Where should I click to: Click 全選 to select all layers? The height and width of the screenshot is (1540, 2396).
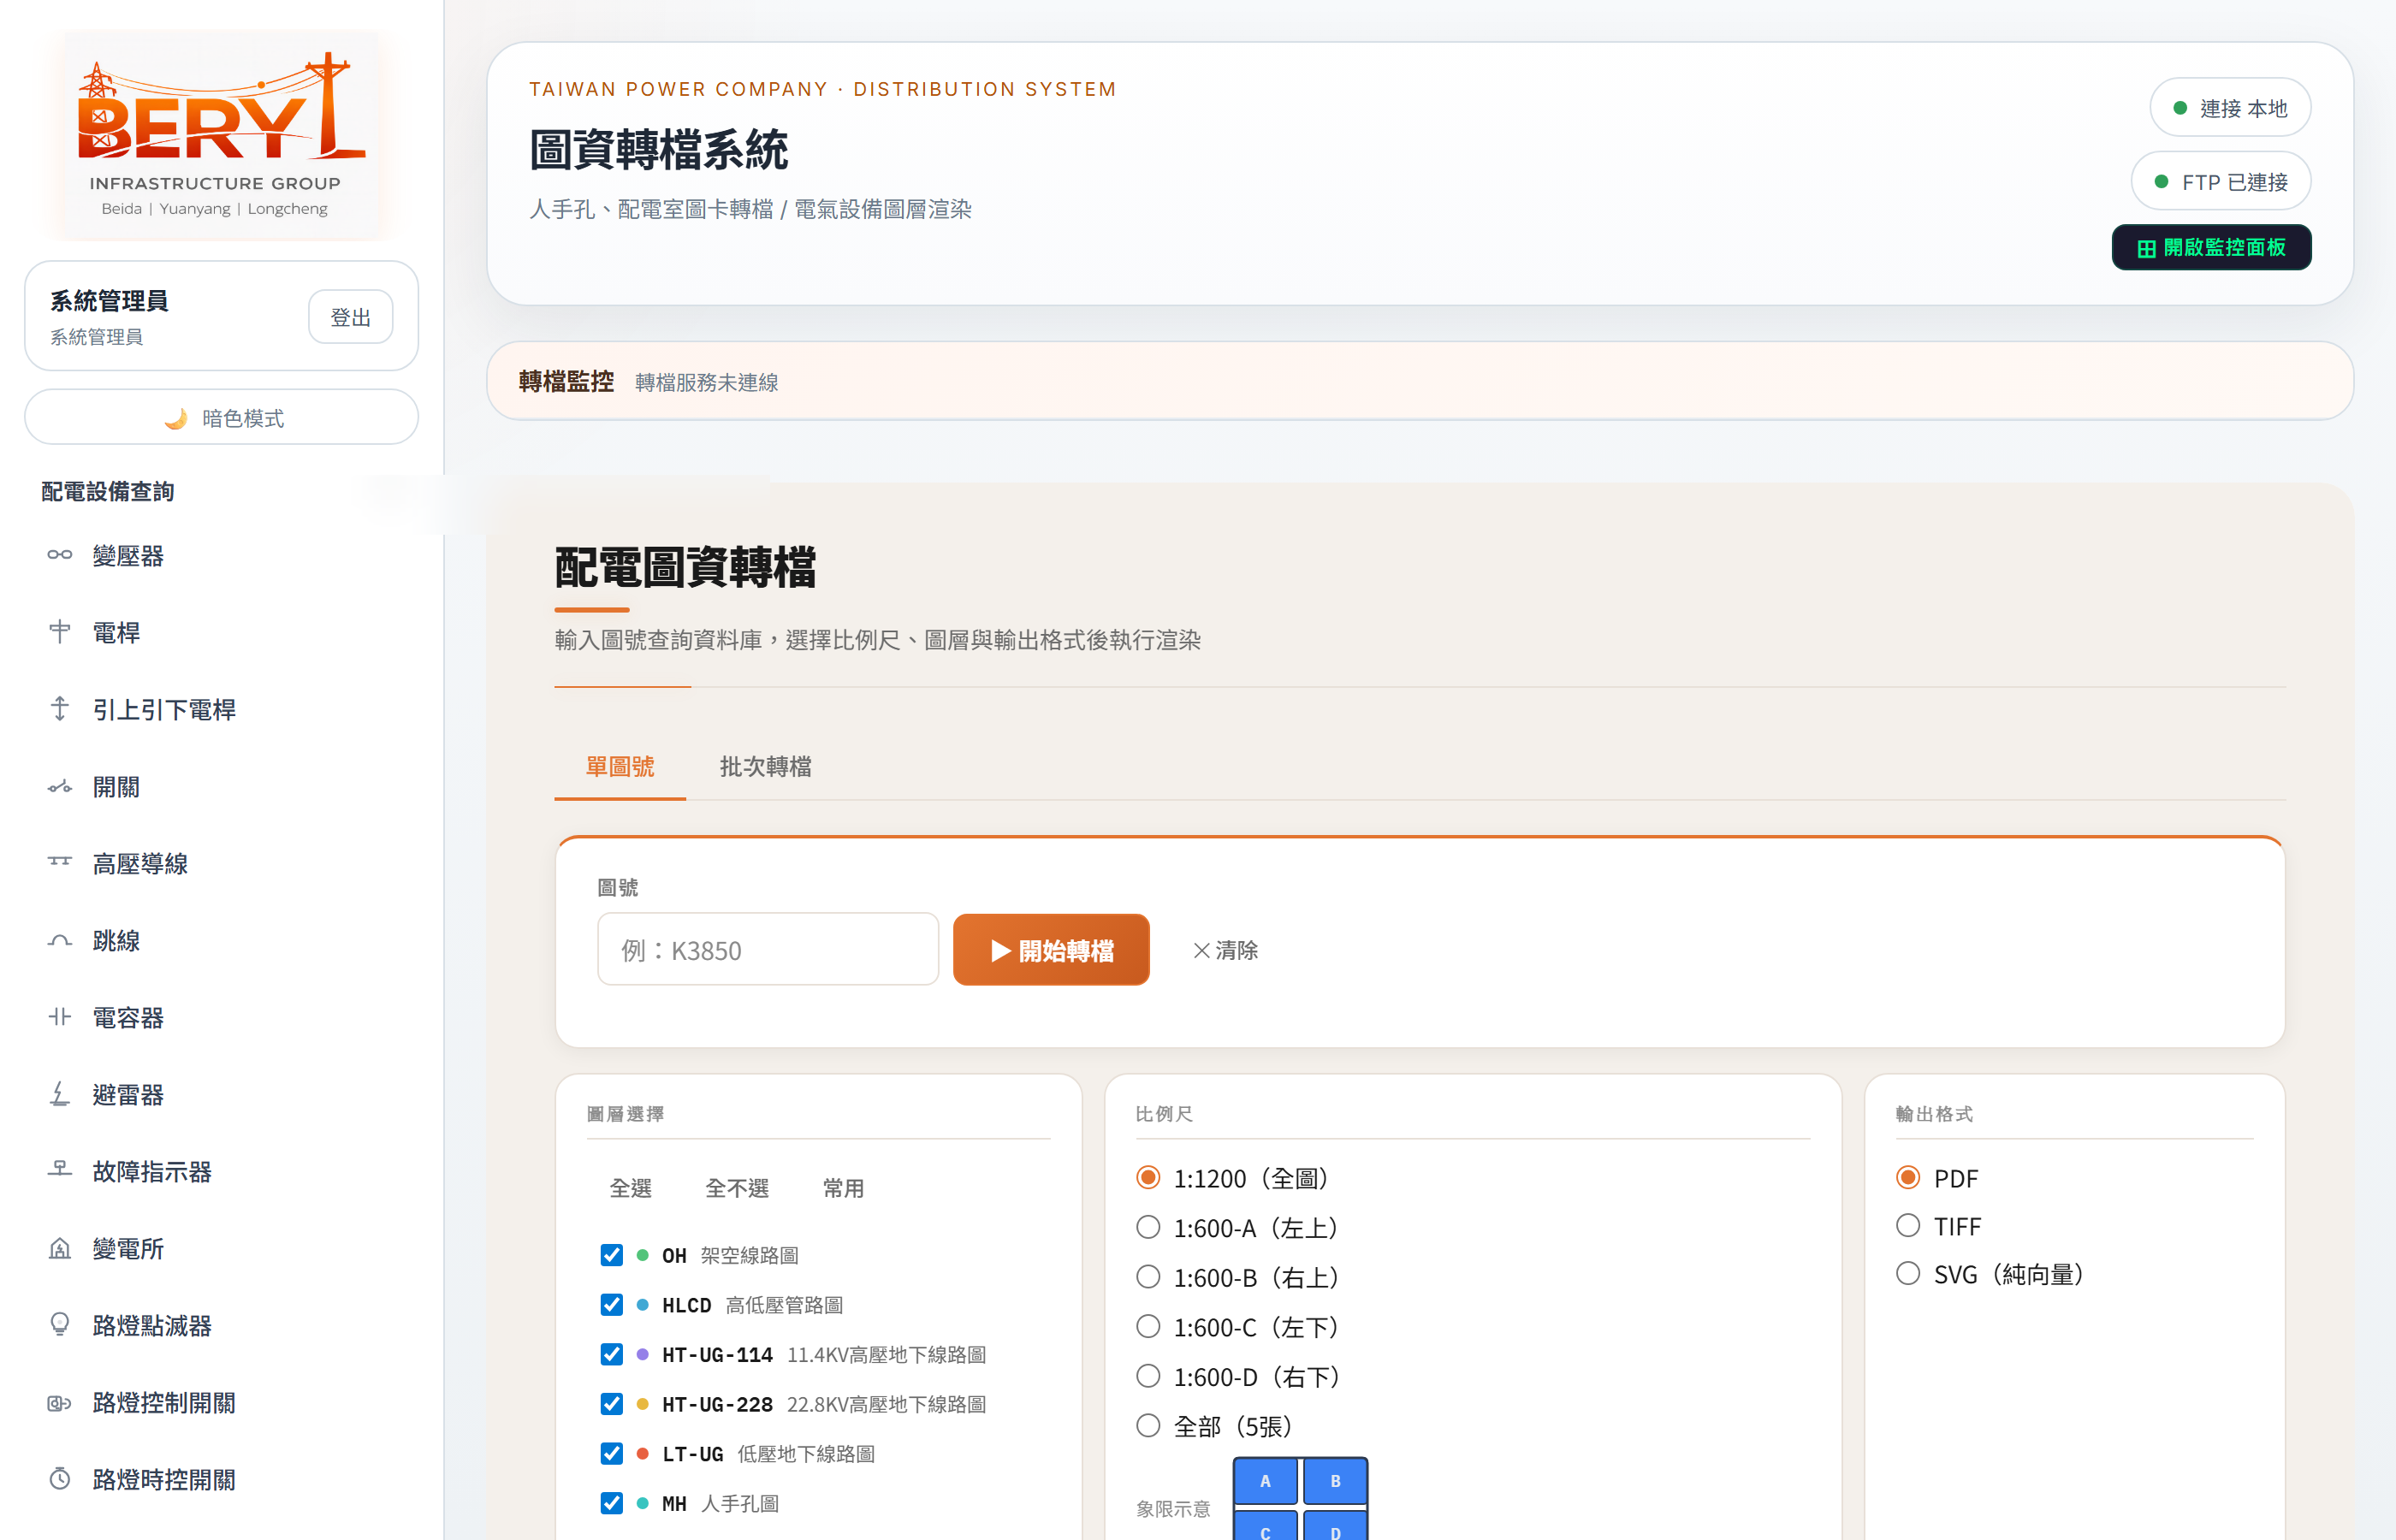(x=631, y=1188)
